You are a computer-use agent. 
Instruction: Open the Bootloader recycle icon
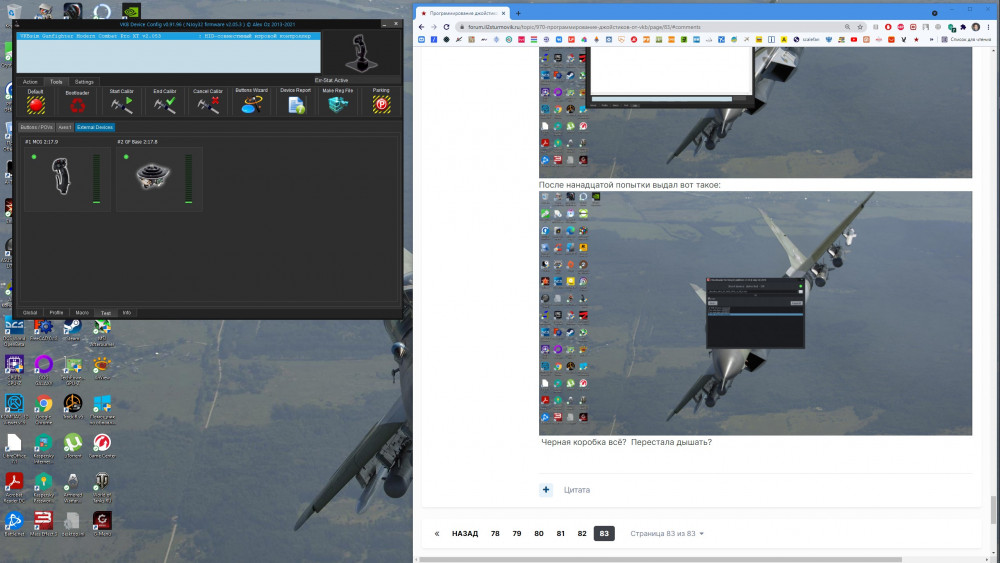[77, 105]
